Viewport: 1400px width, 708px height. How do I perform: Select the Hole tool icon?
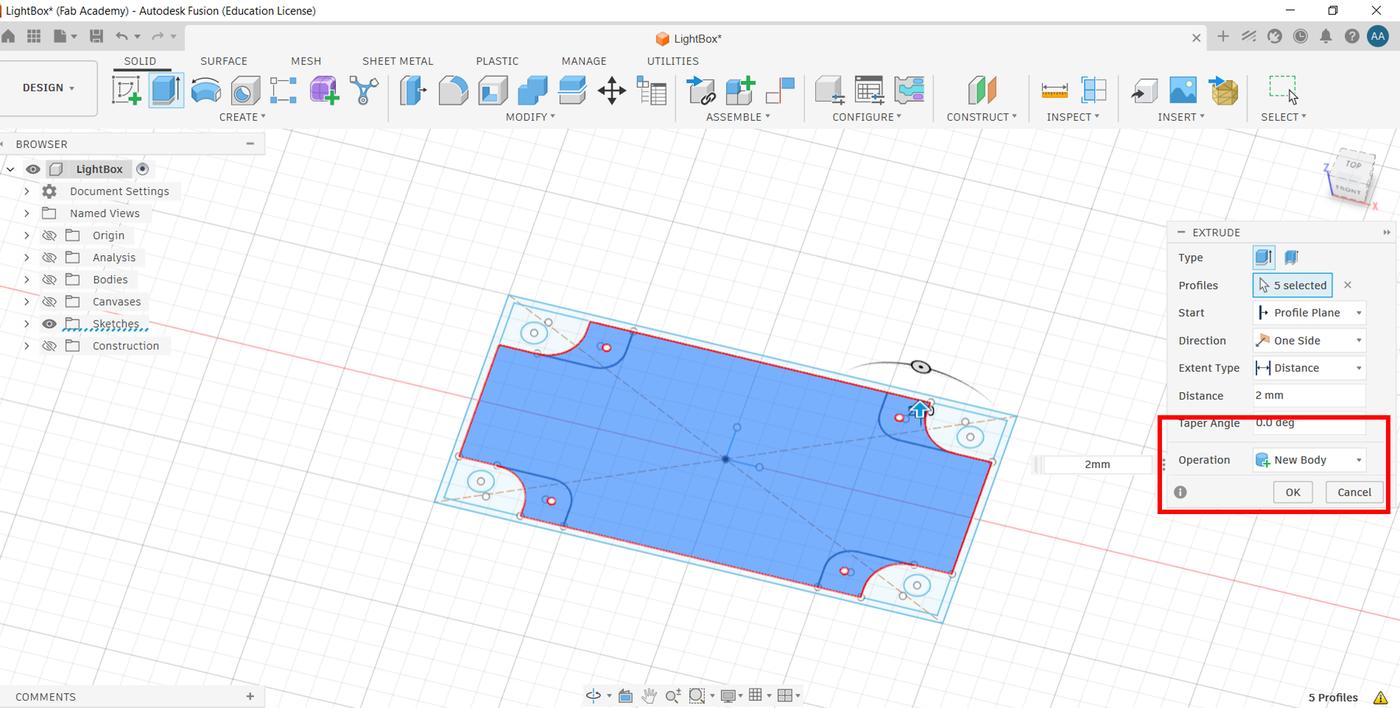[245, 91]
